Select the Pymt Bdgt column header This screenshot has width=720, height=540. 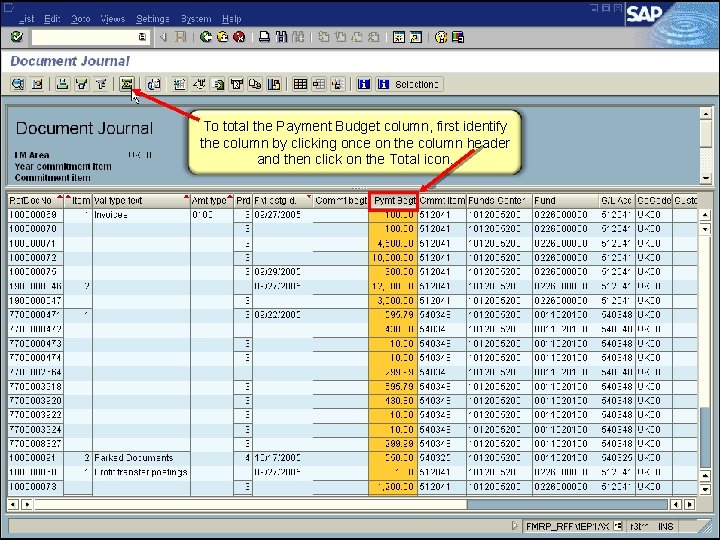click(394, 201)
